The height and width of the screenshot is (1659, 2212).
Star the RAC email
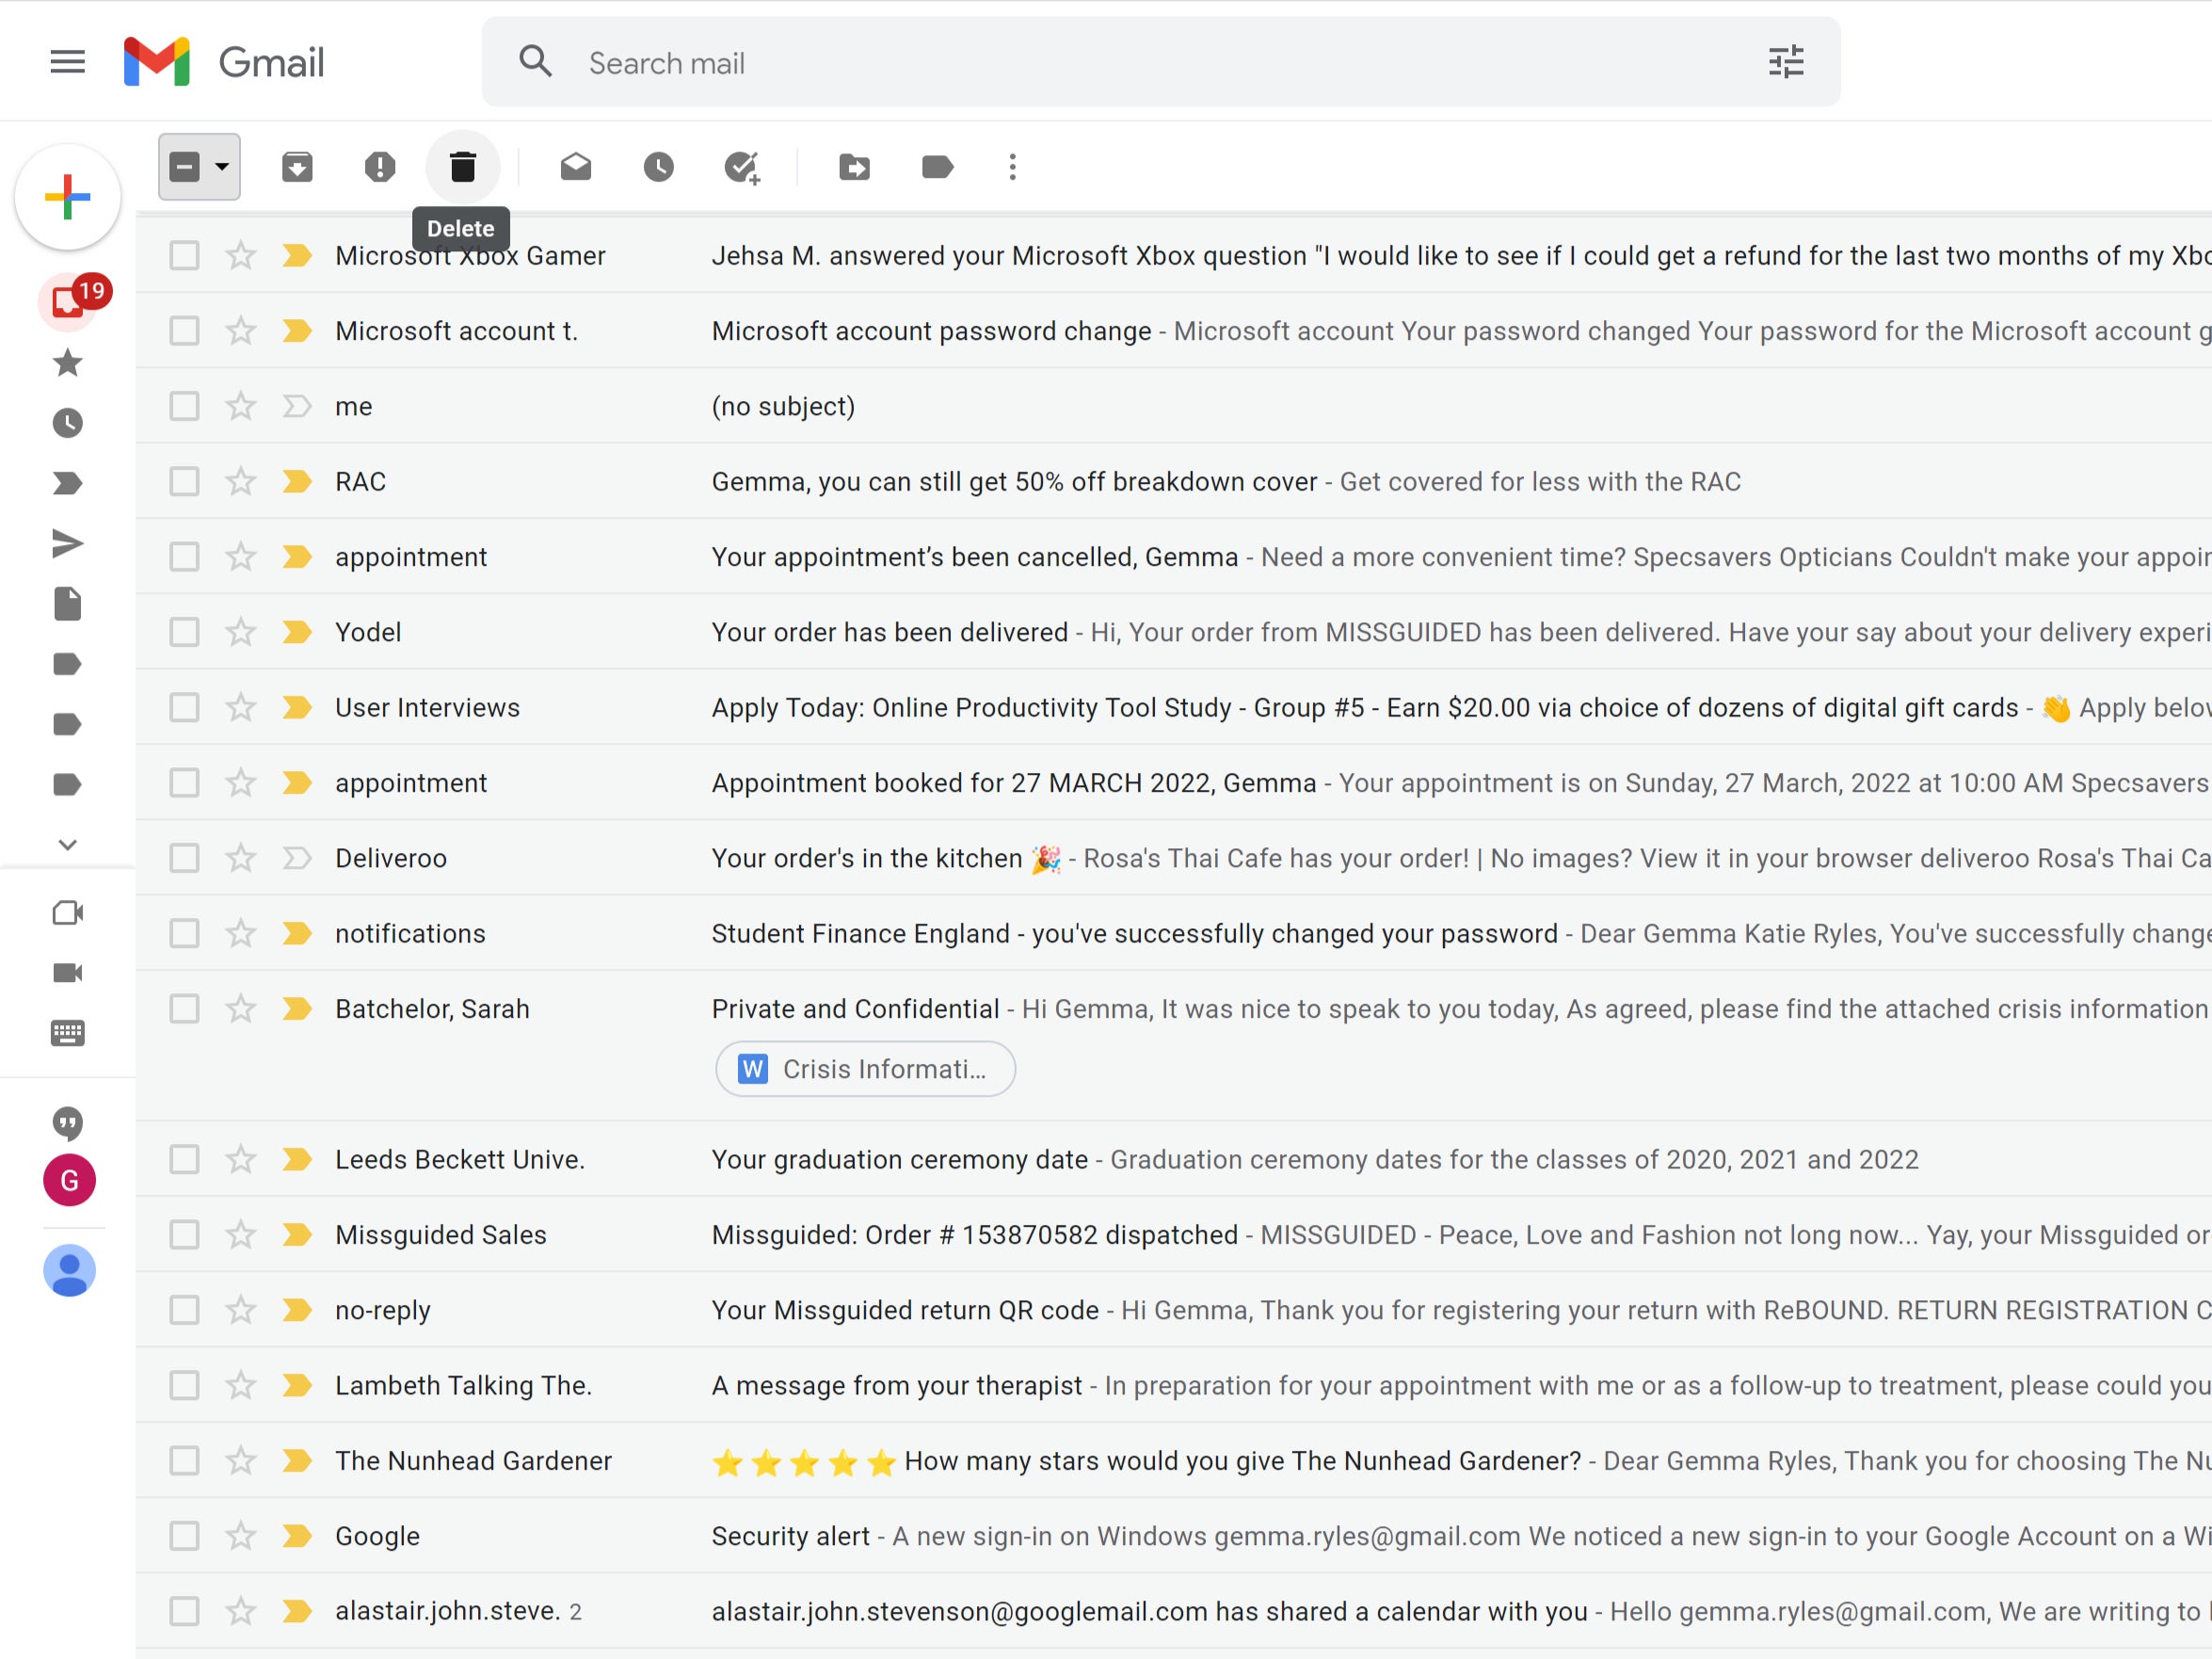tap(240, 482)
